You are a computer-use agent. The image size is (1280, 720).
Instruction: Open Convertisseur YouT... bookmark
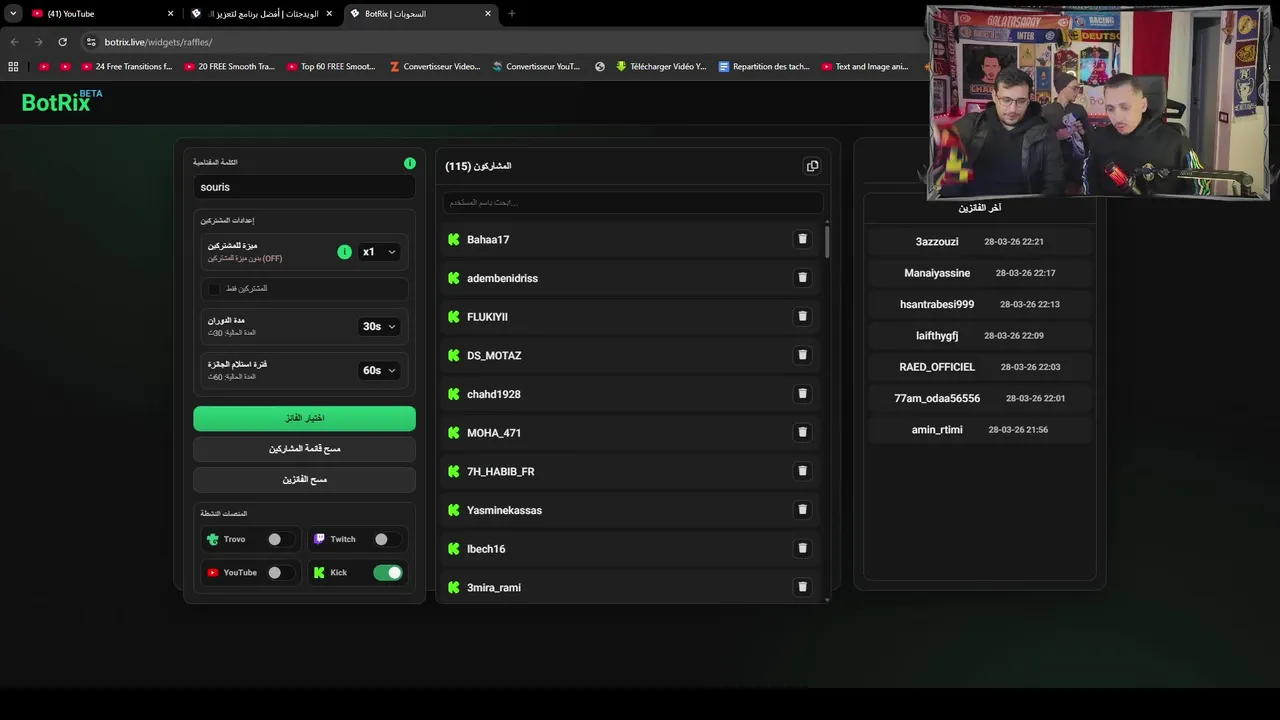[536, 67]
